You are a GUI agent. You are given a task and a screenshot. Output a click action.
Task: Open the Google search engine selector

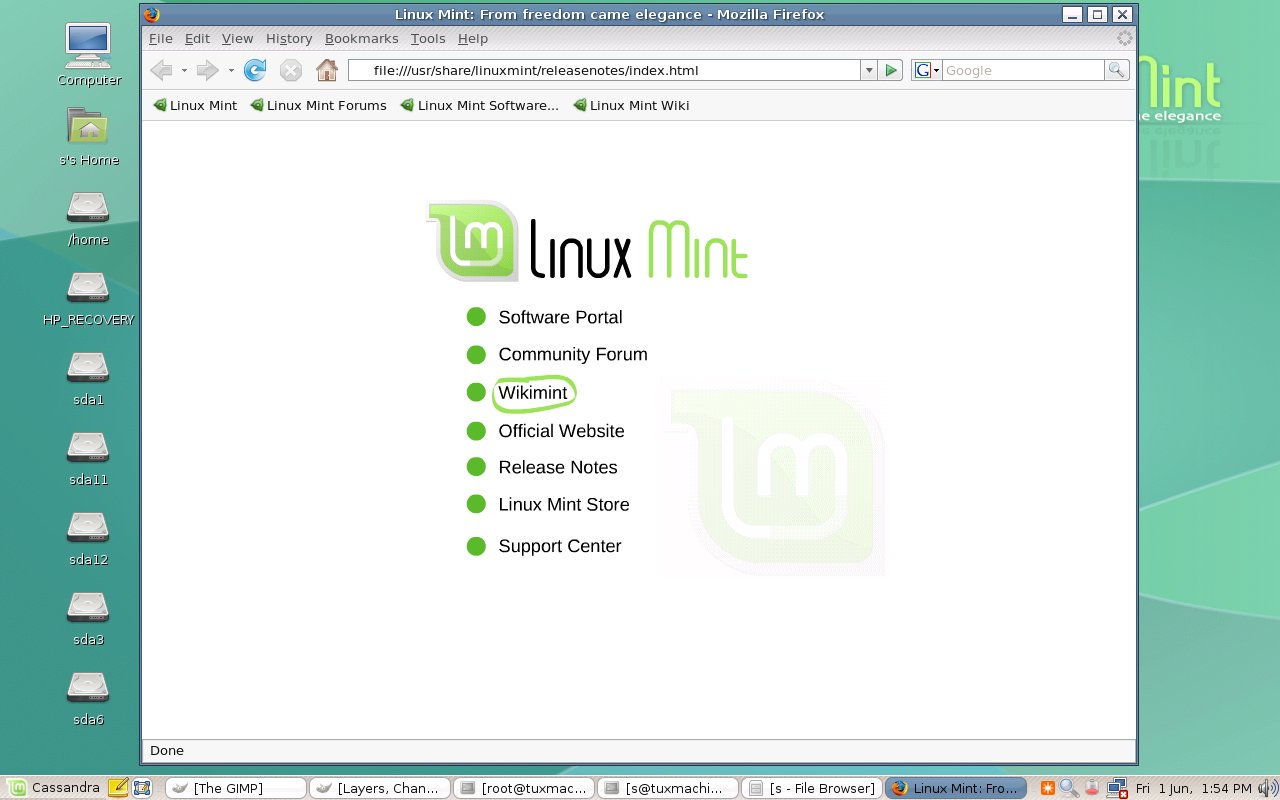click(x=927, y=70)
